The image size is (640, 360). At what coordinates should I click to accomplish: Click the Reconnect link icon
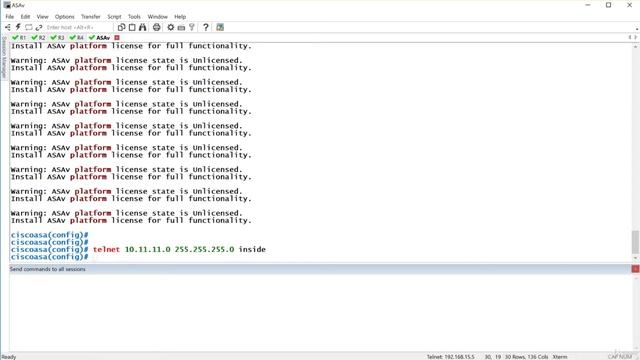[x=39, y=27]
